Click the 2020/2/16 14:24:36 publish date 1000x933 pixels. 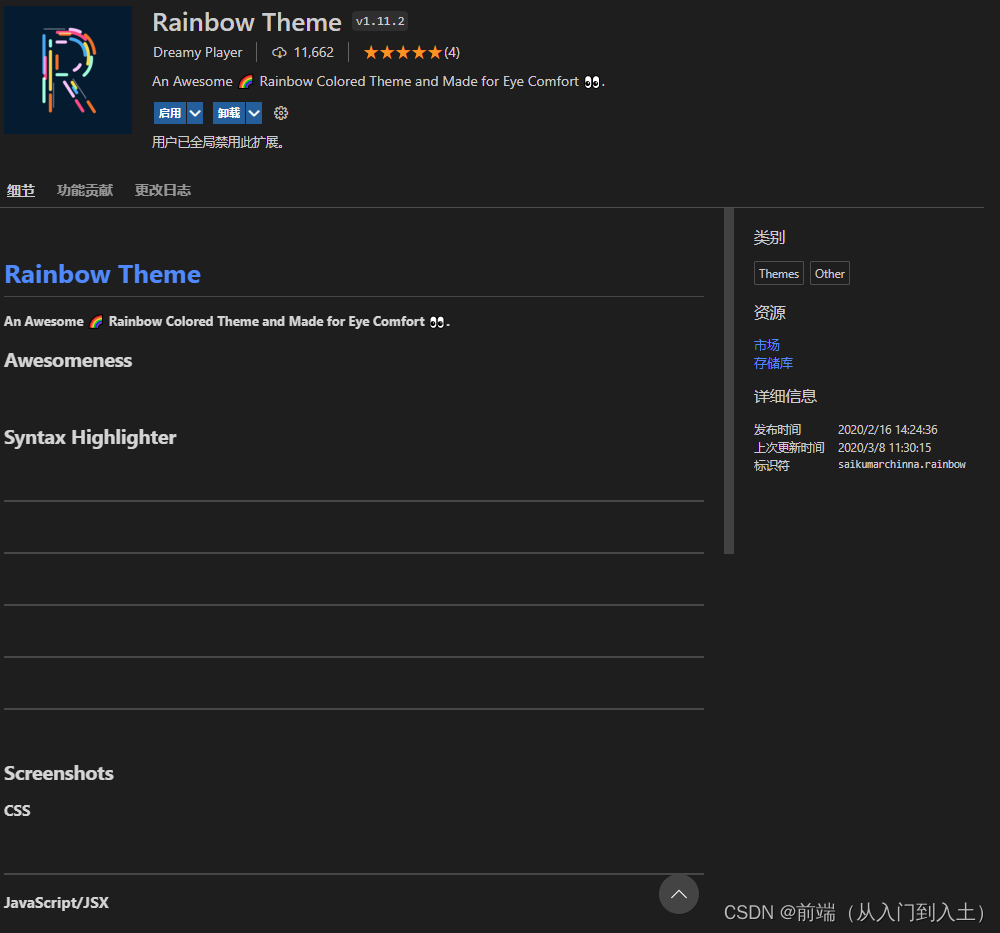(888, 430)
